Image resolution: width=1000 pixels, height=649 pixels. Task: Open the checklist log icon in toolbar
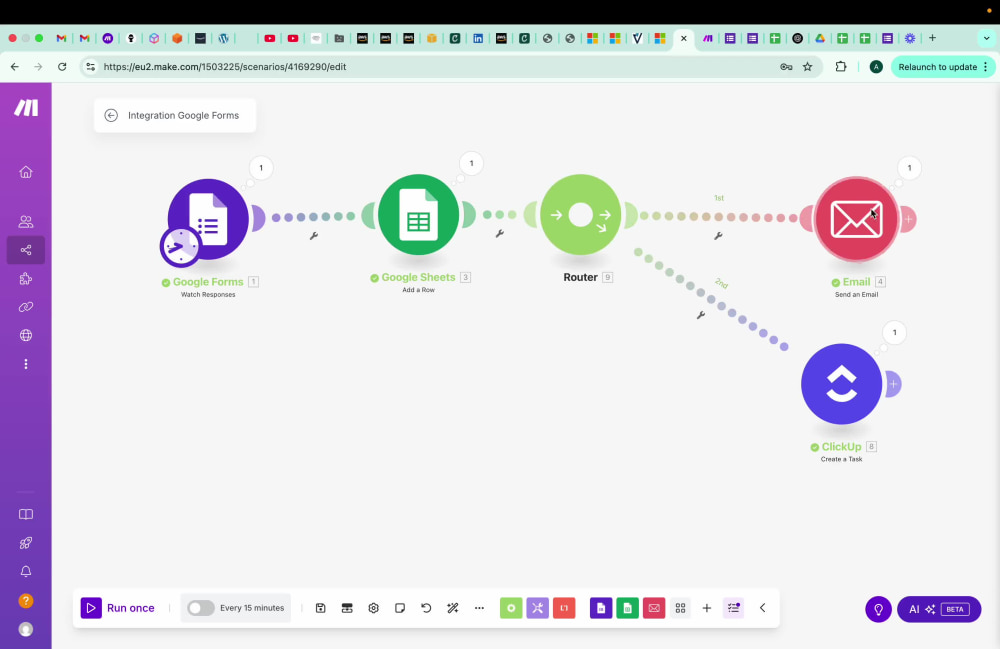coord(733,608)
